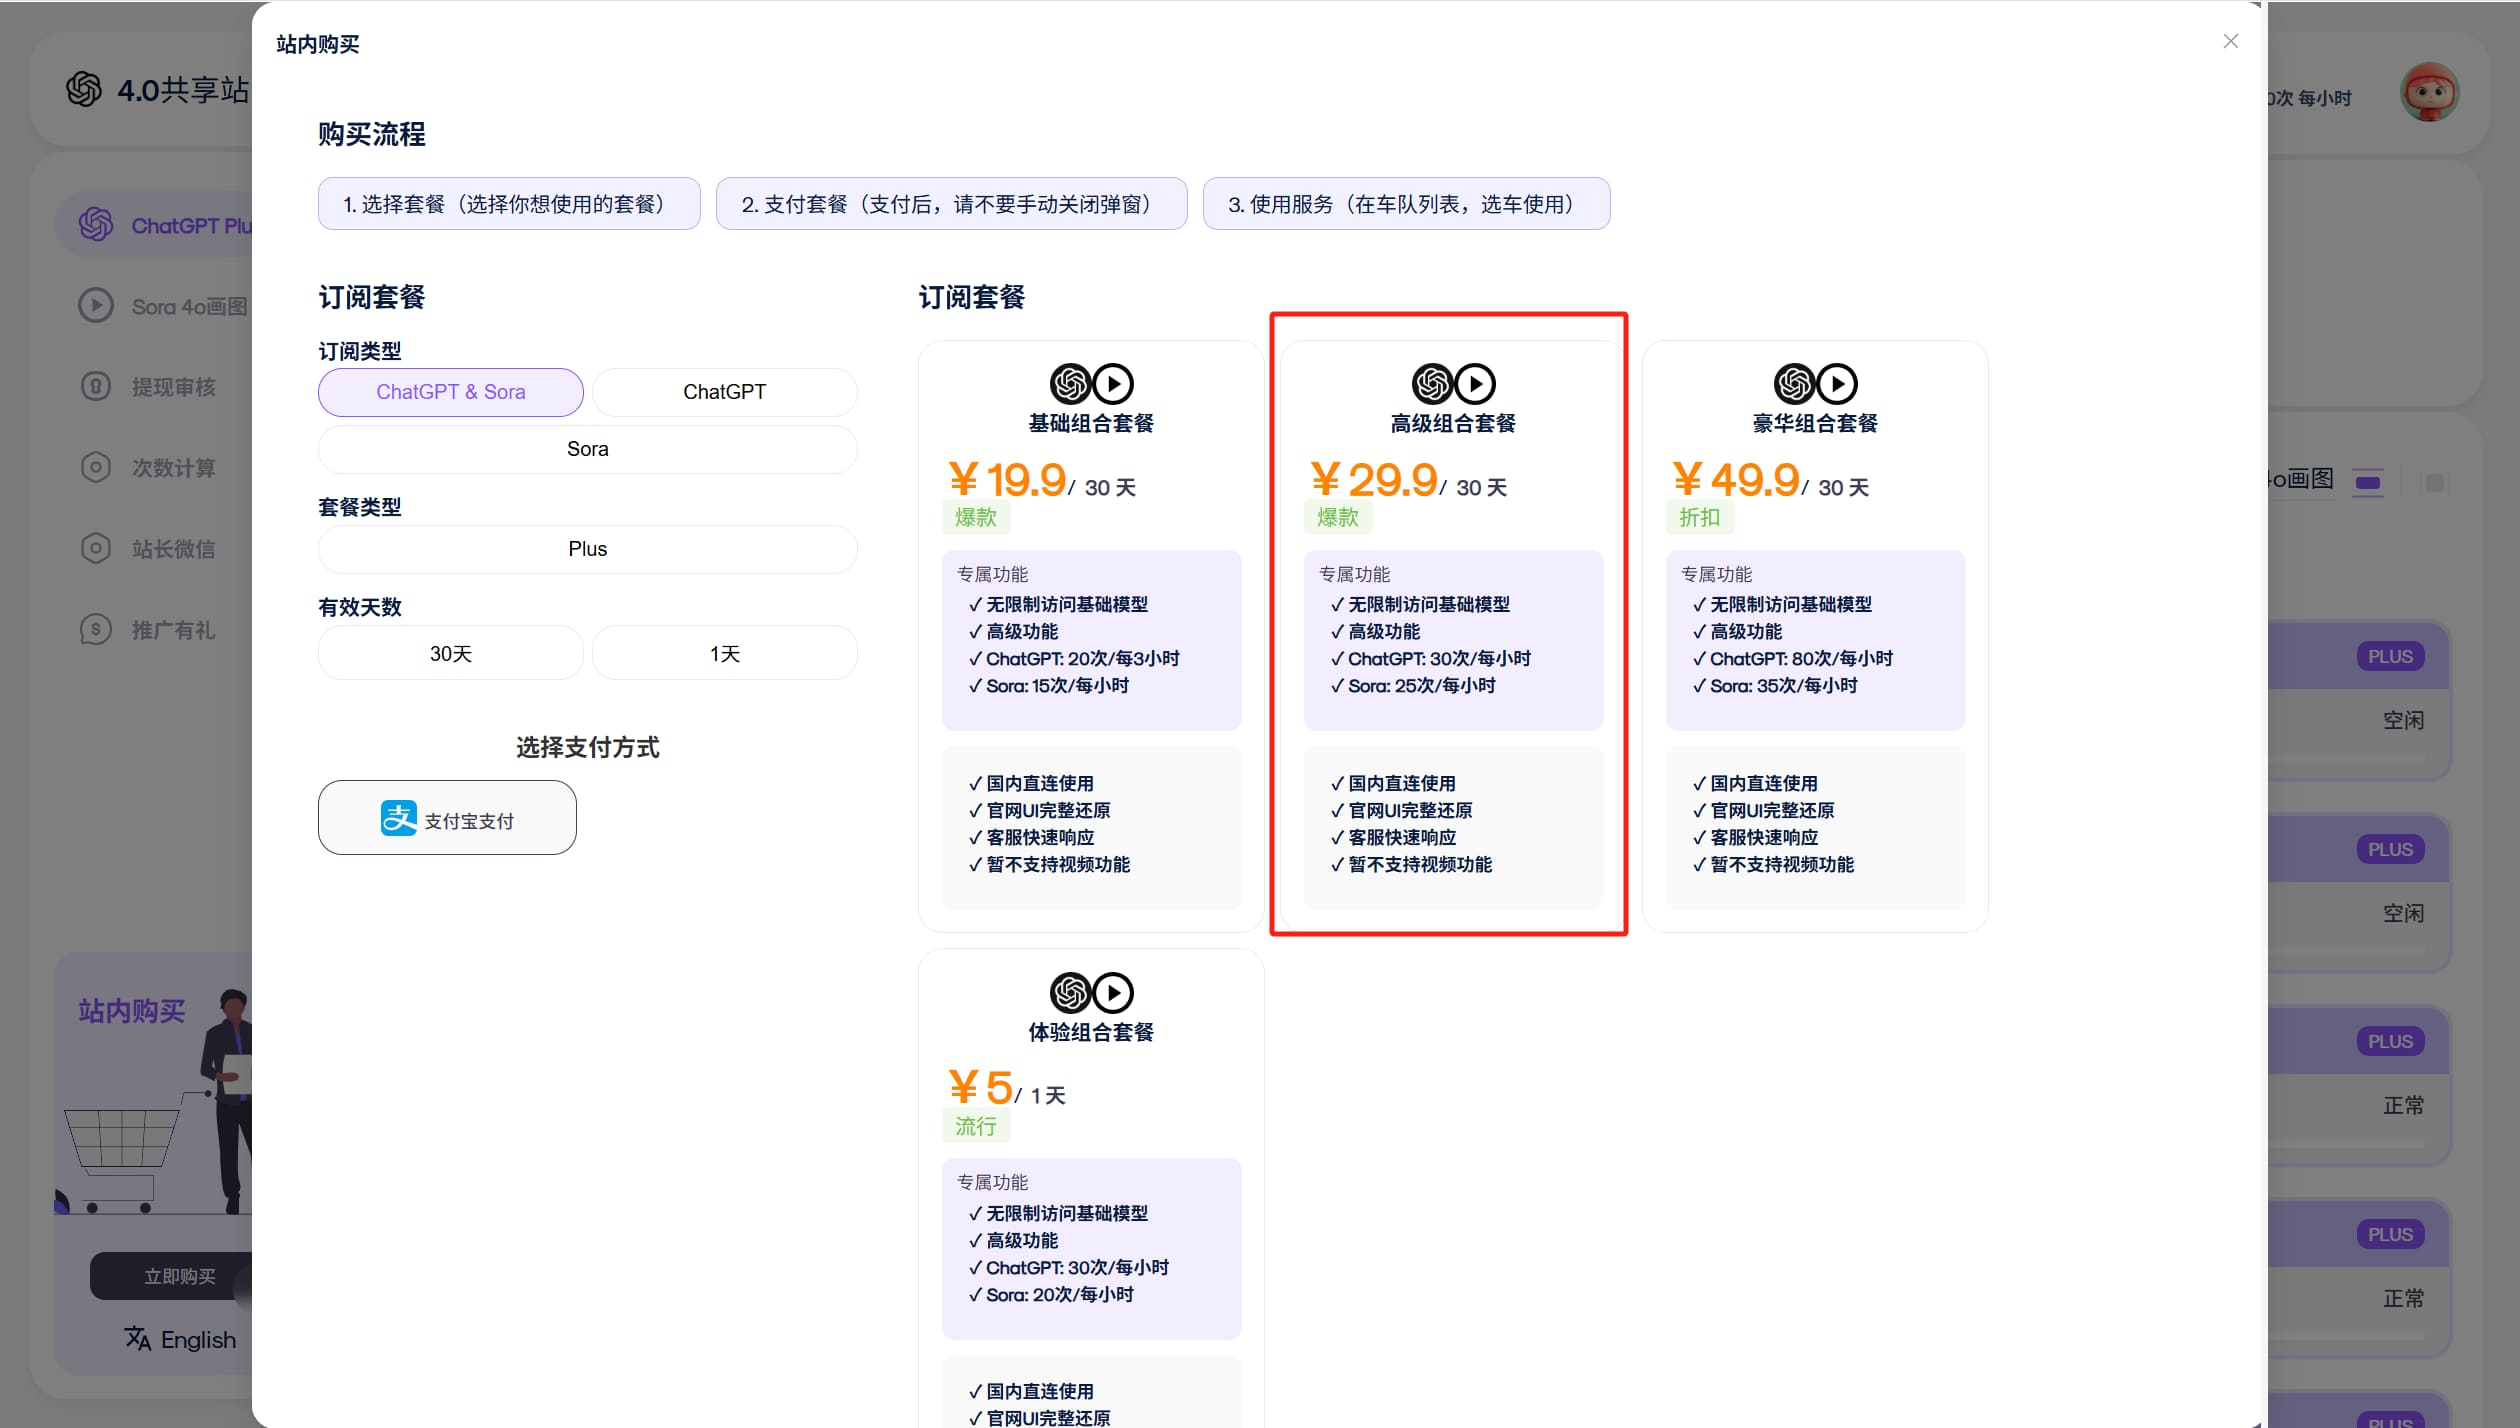Click 立即购买 button in background page

(172, 1276)
